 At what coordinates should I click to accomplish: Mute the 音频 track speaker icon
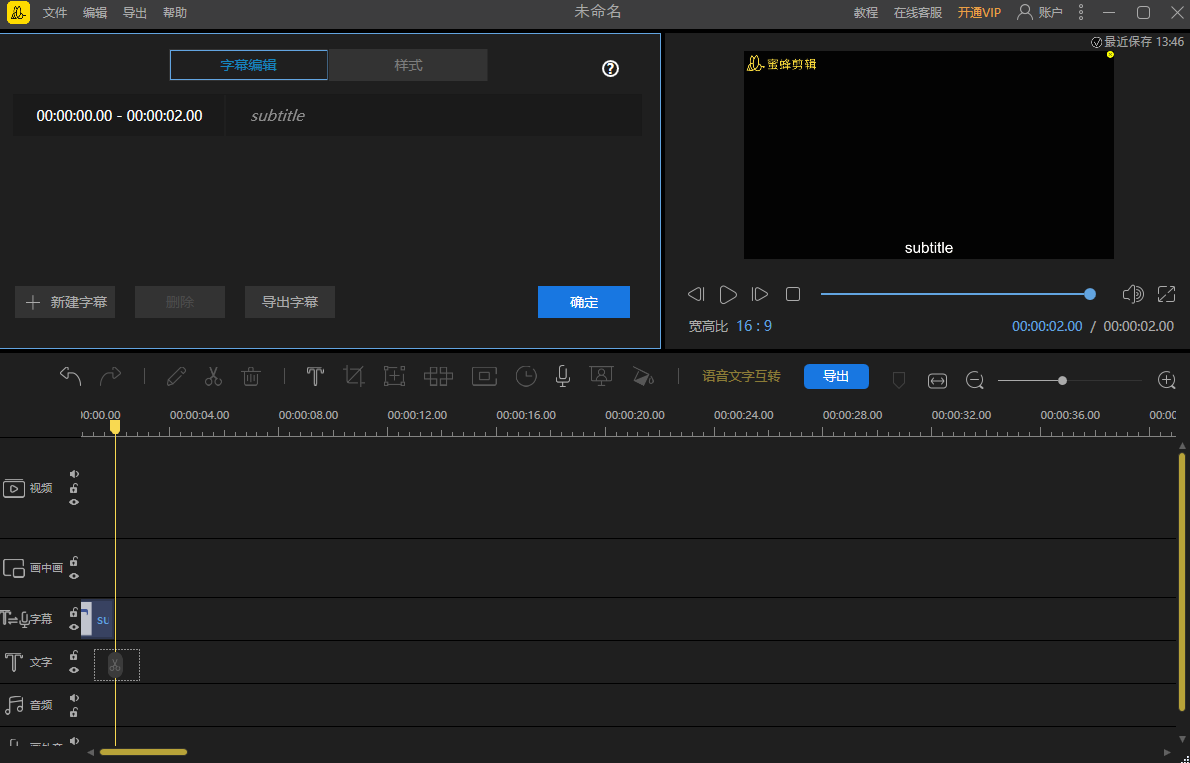[x=74, y=698]
